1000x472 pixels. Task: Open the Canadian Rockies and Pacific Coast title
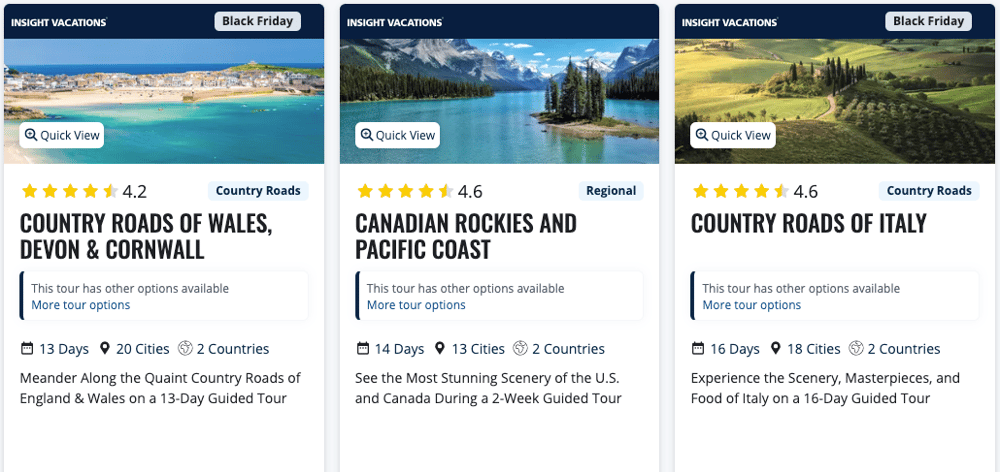[x=466, y=236]
